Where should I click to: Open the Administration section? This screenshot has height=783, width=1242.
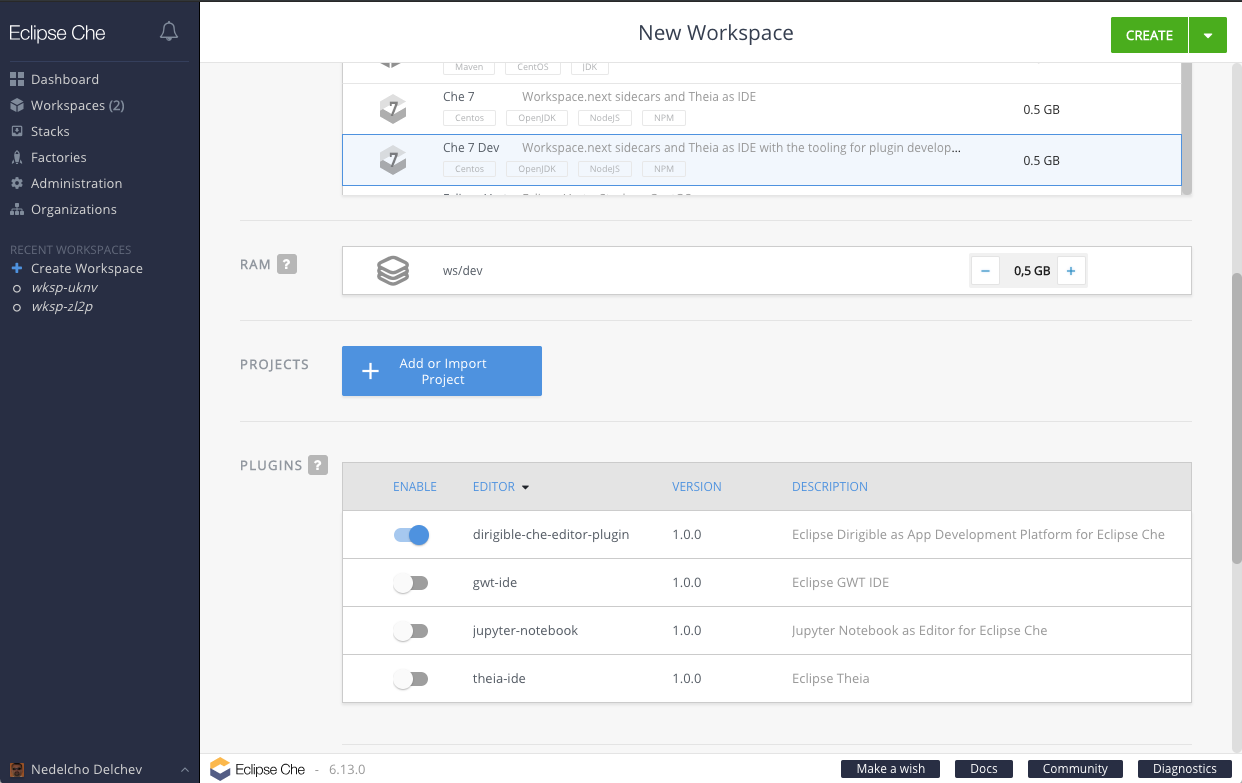(x=77, y=183)
